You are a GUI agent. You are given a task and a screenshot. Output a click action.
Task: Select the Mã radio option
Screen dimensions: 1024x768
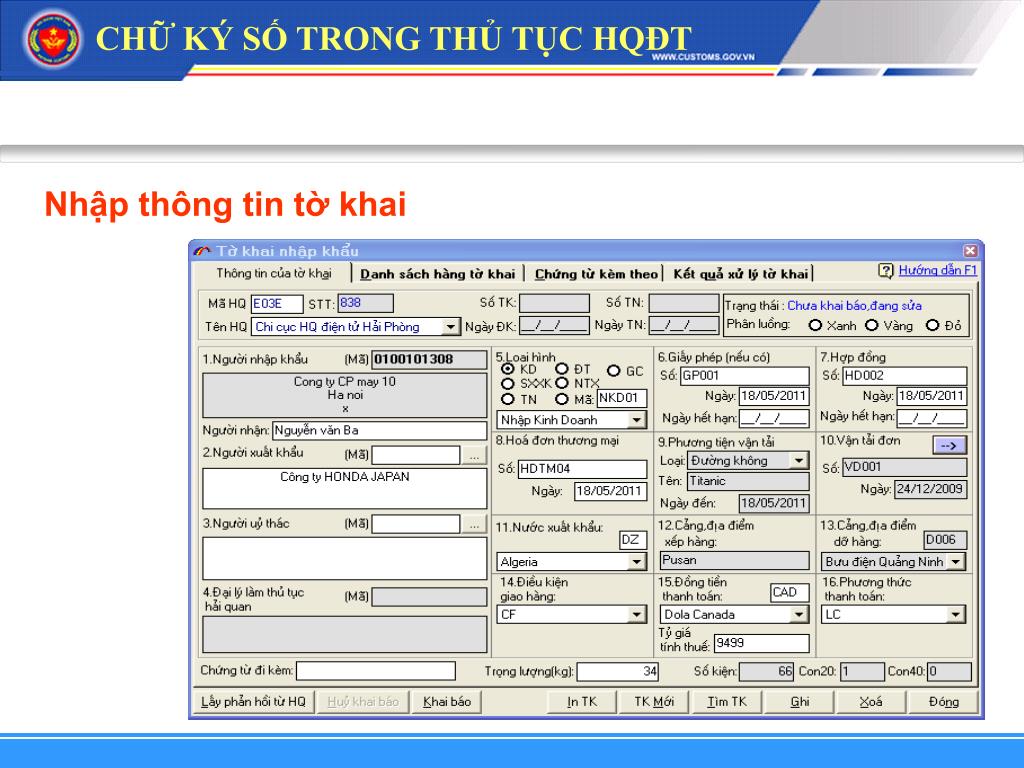[x=562, y=399]
